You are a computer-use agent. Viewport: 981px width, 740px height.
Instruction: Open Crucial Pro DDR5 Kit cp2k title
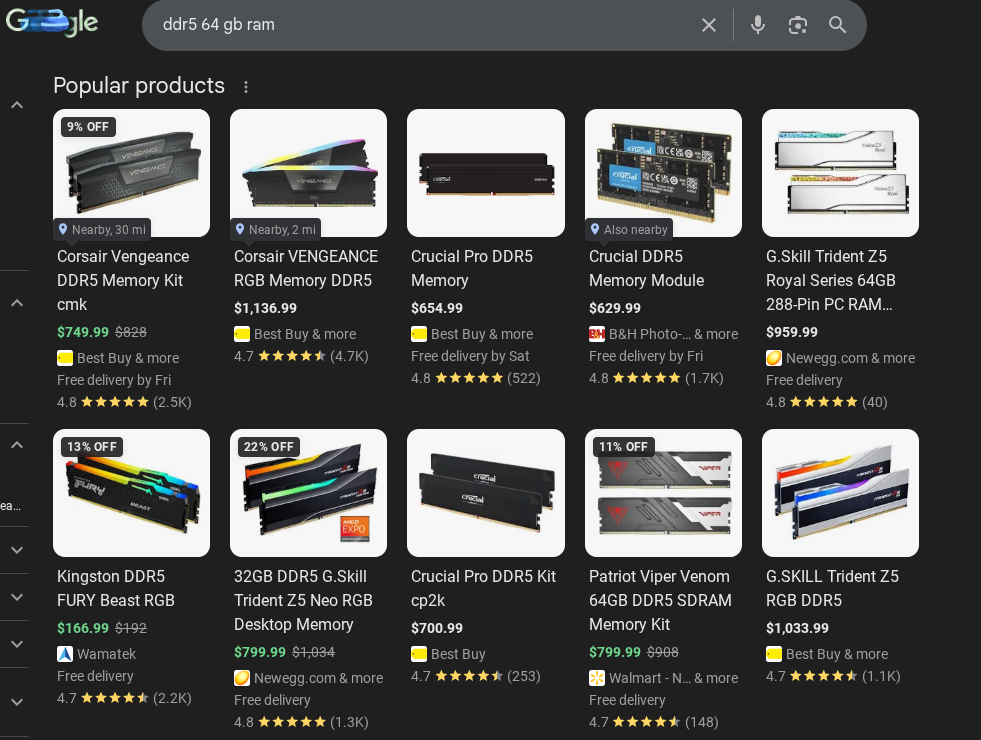(483, 588)
